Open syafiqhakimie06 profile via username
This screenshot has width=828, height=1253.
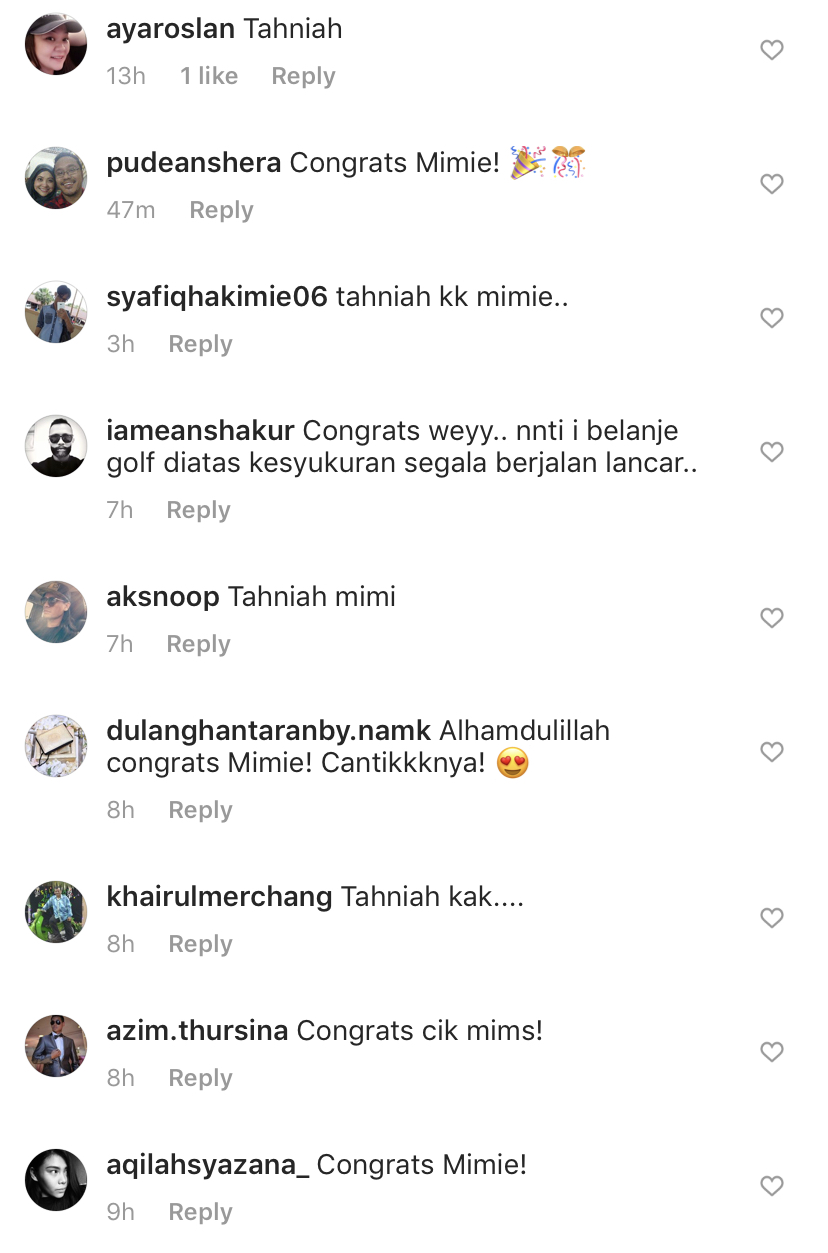[x=217, y=297]
